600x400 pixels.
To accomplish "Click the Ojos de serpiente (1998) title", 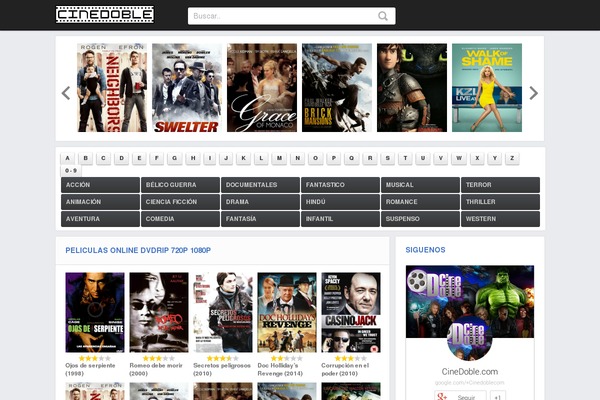I will click(x=90, y=369).
